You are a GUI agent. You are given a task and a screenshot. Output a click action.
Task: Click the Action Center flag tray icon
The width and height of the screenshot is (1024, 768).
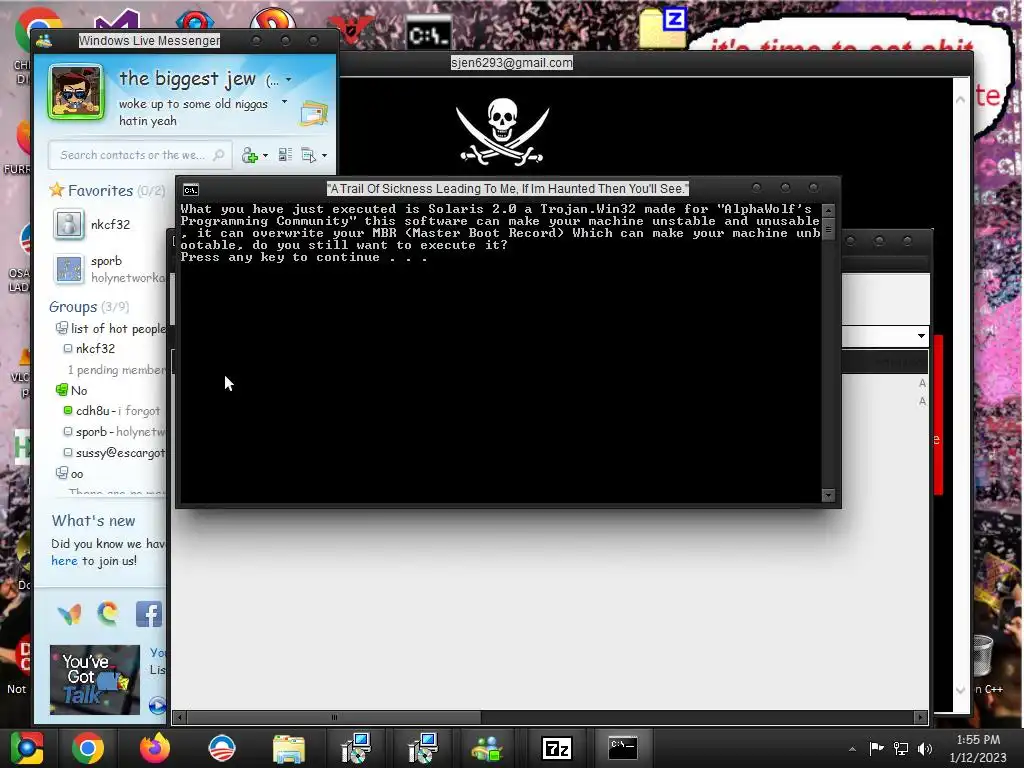click(876, 748)
